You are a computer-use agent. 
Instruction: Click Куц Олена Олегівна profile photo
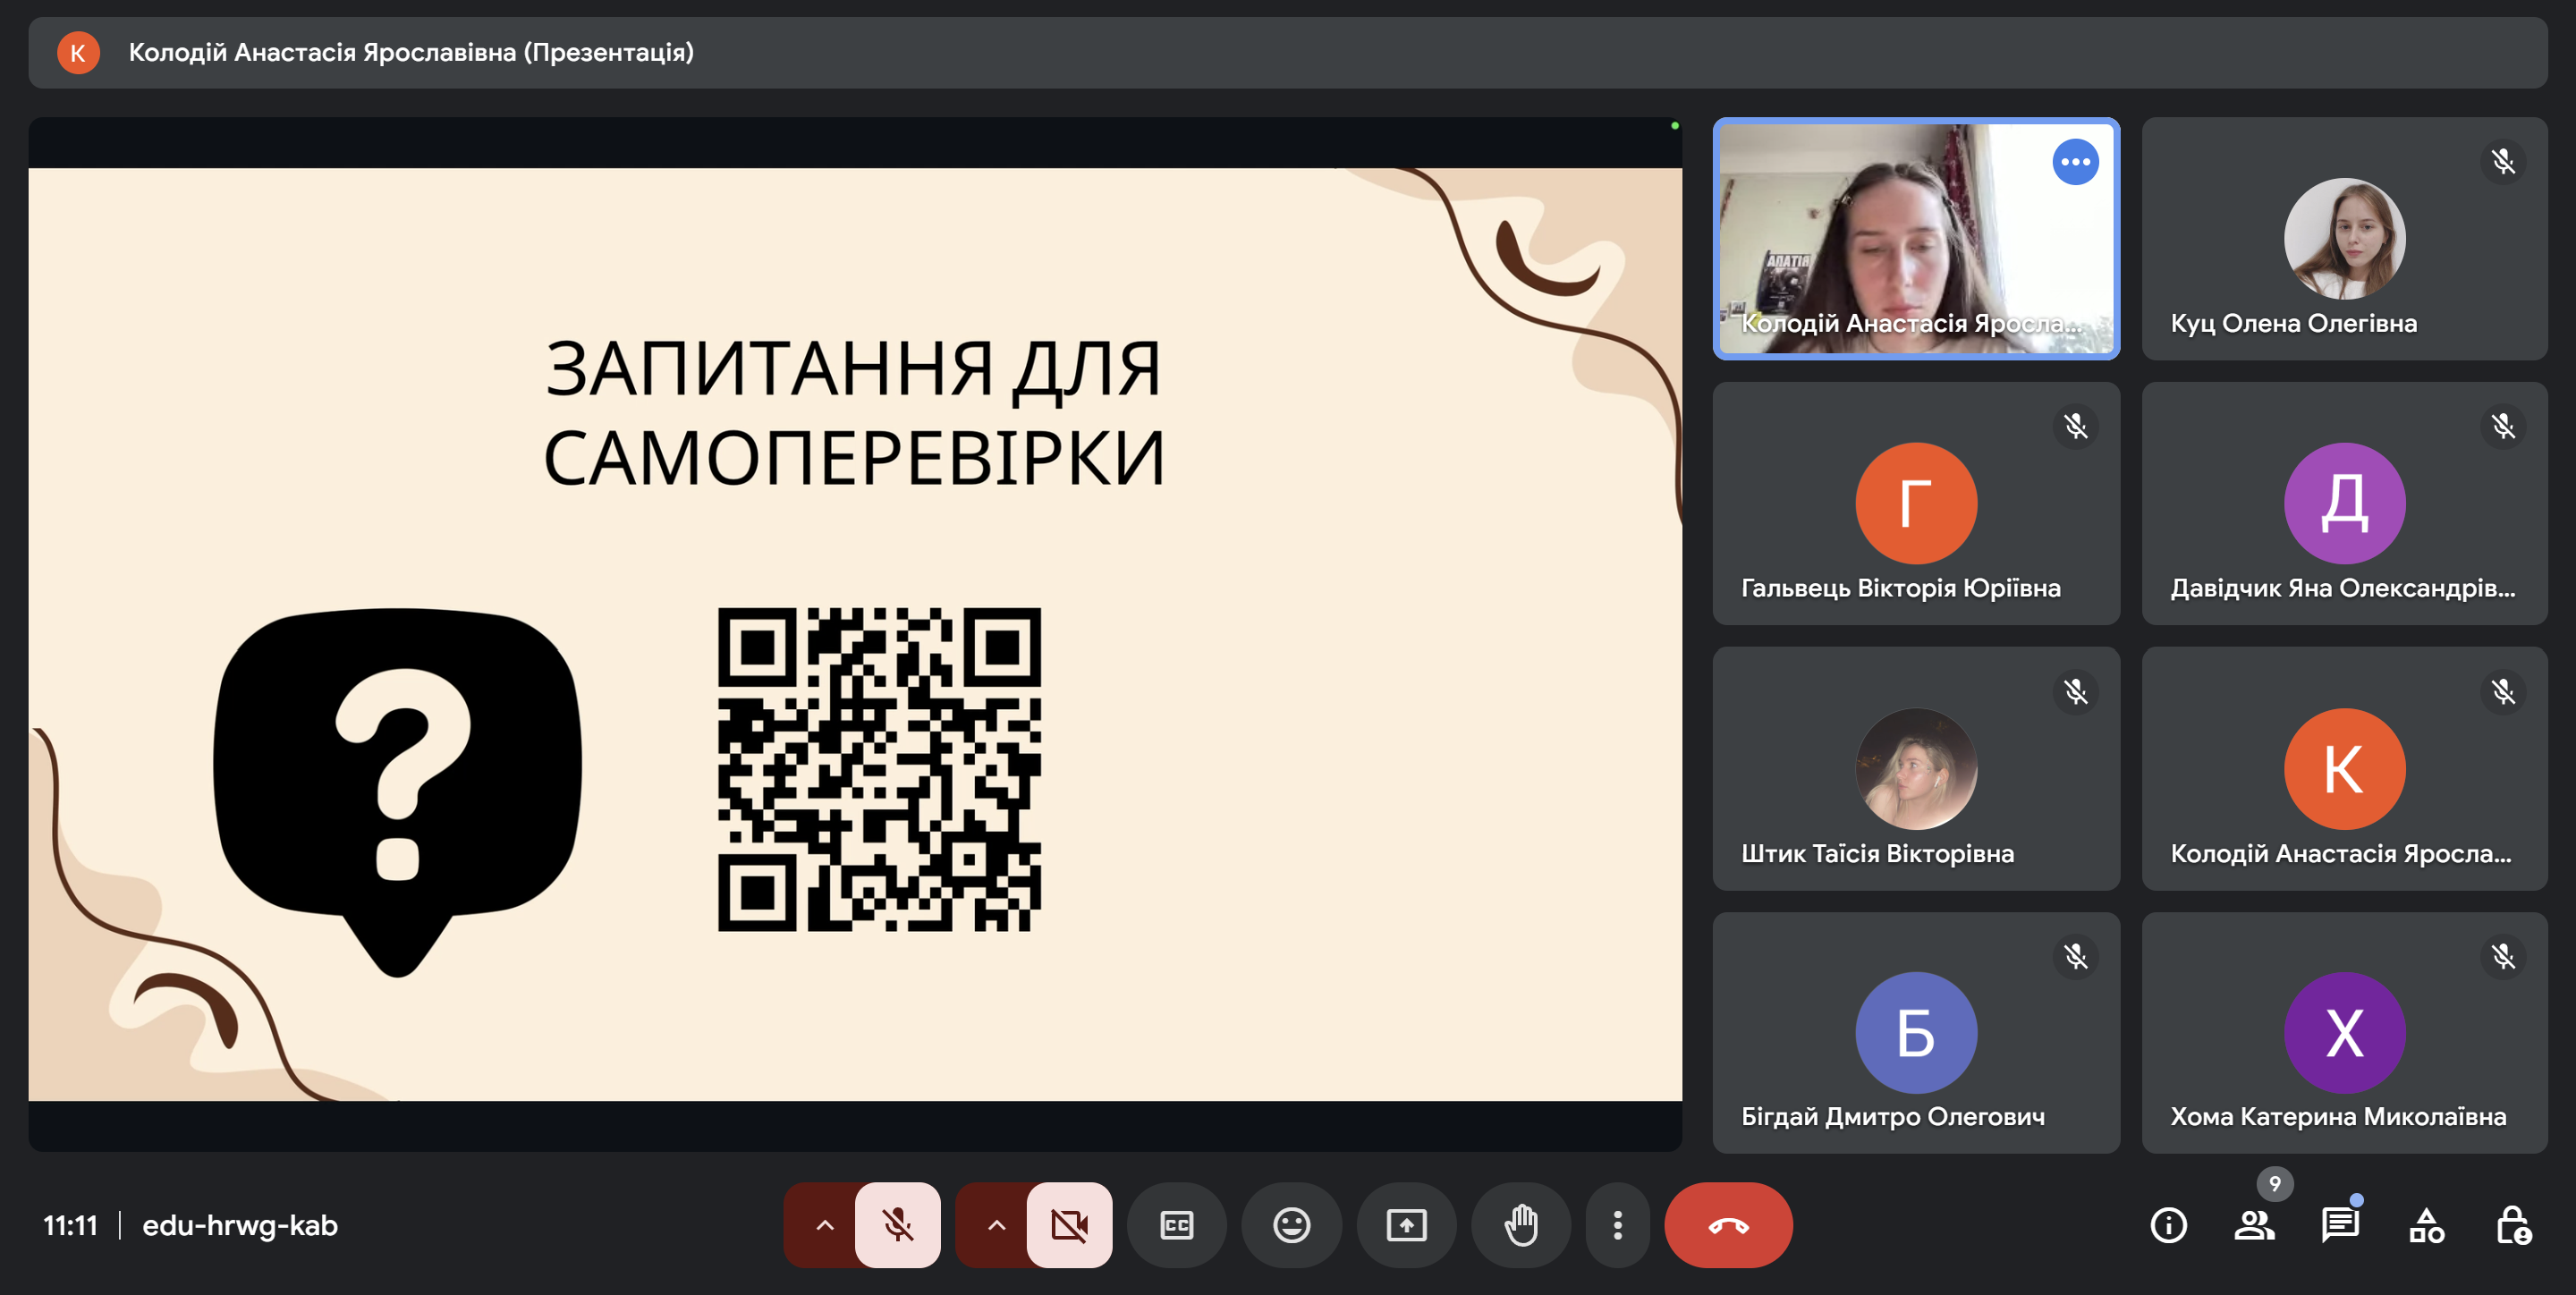tap(2344, 239)
